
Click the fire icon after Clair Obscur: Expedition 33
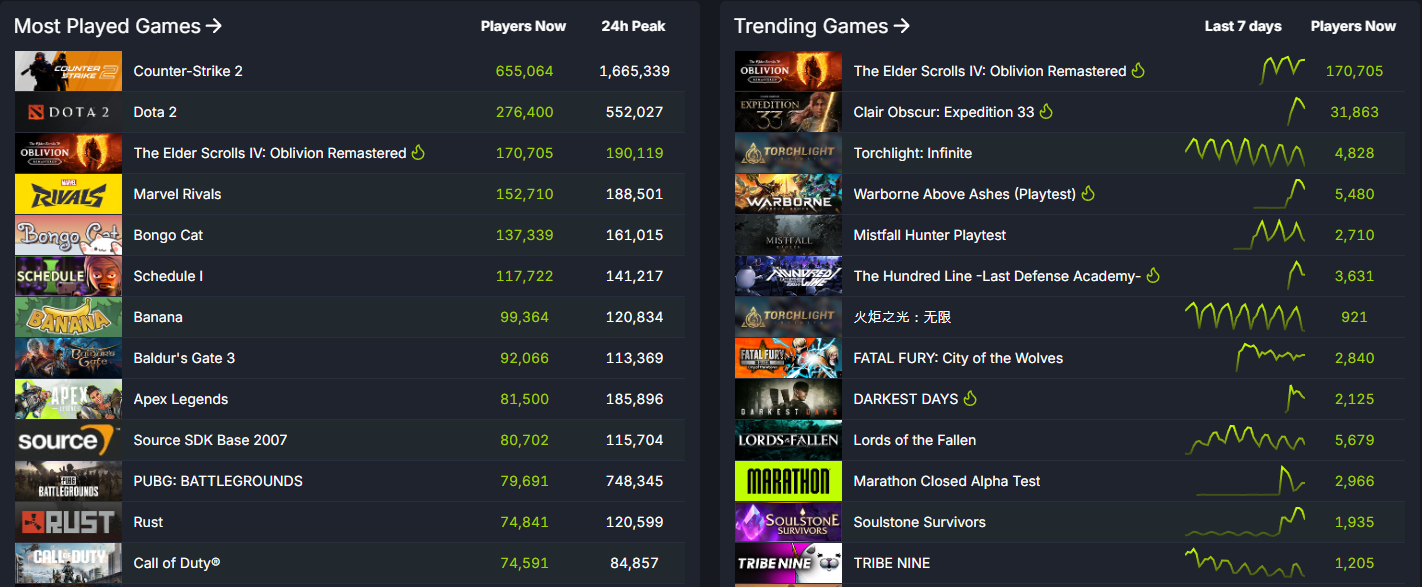coord(1046,111)
